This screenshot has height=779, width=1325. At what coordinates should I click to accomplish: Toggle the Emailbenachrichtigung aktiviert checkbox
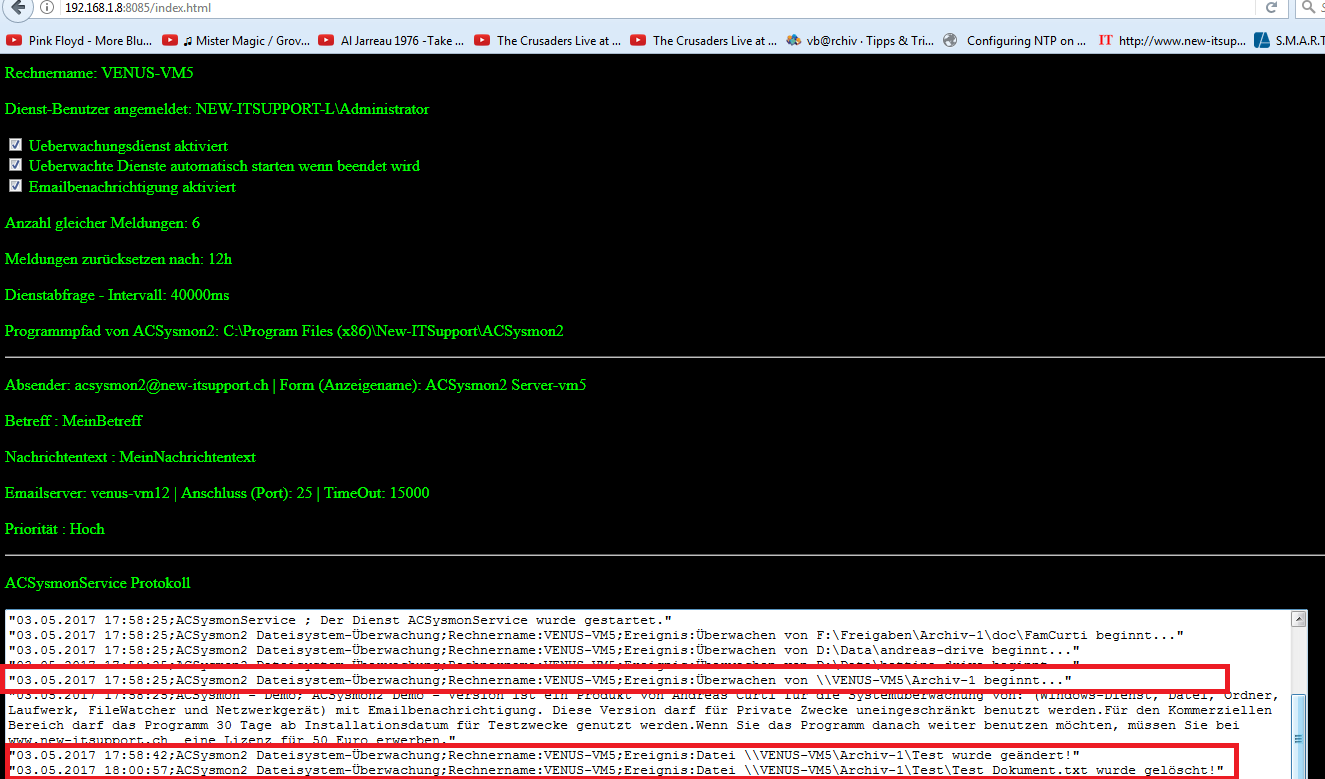tap(15, 186)
